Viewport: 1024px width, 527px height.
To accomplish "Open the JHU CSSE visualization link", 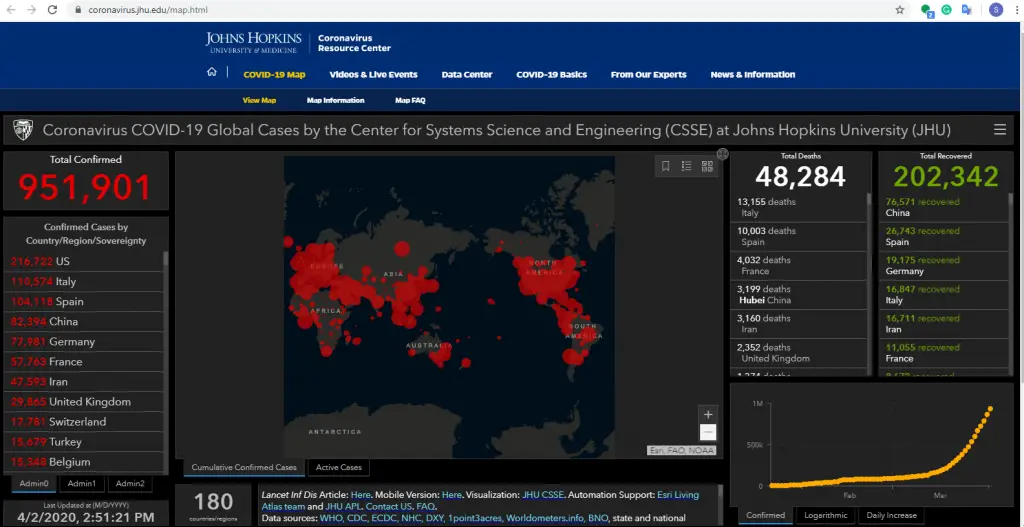I will pos(543,495).
